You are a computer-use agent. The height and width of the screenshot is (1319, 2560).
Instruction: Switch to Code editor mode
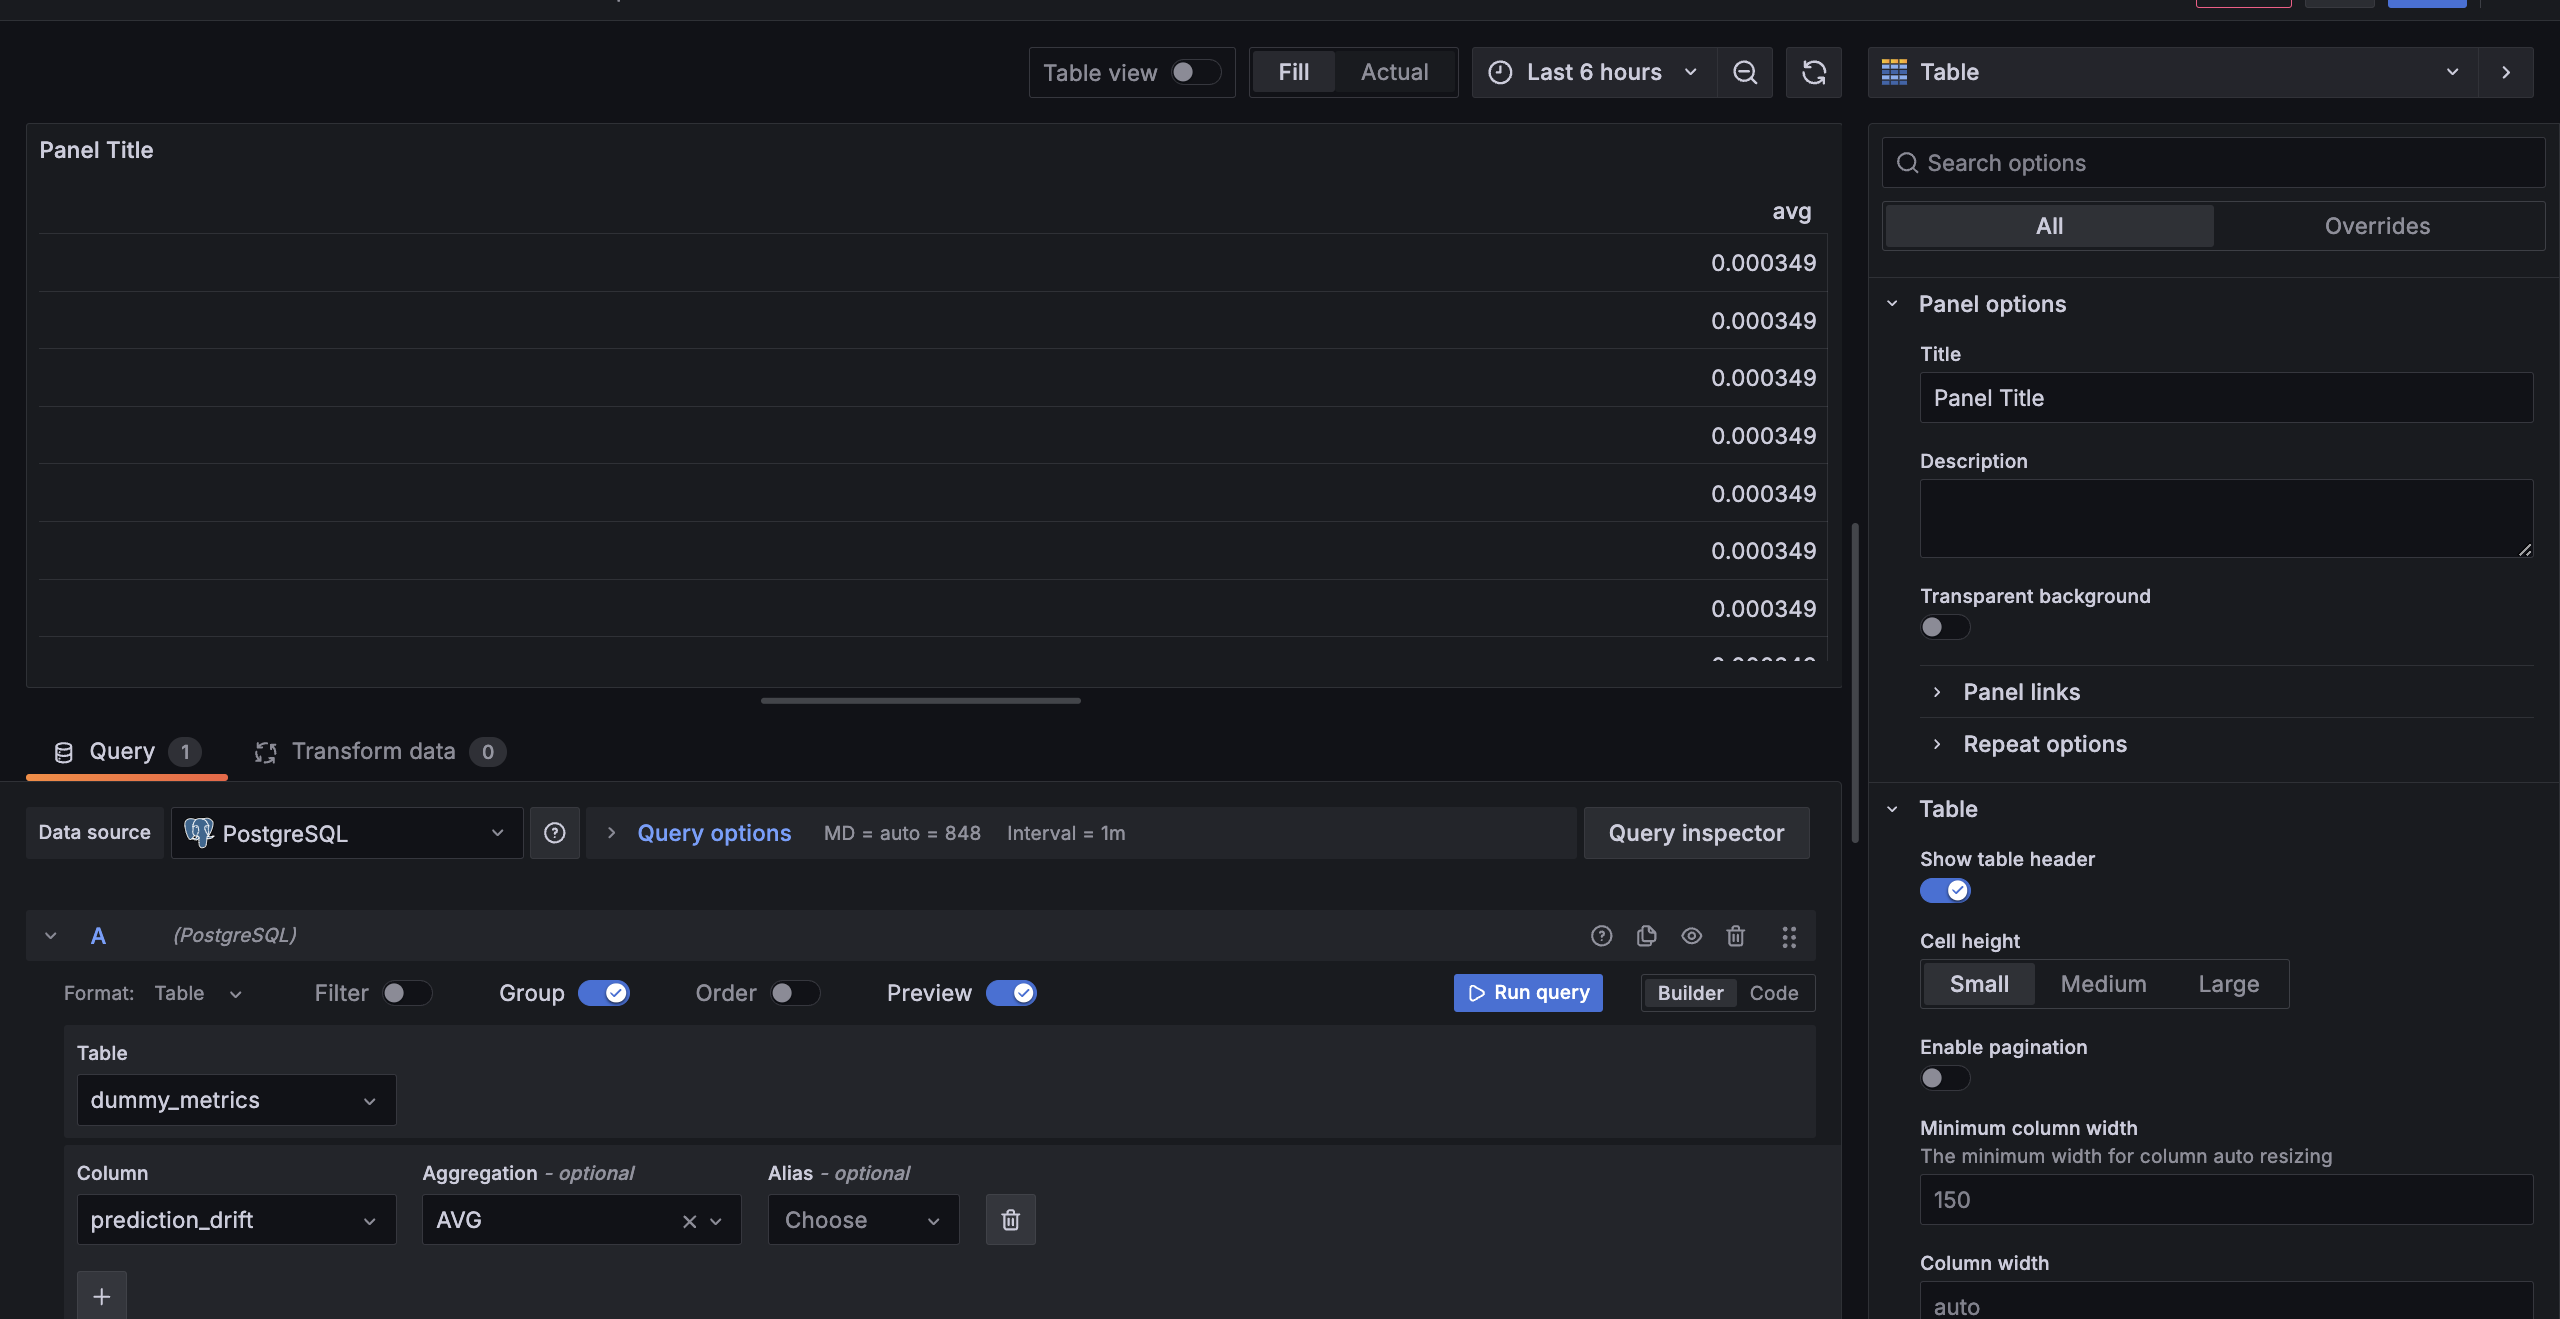click(x=1774, y=993)
